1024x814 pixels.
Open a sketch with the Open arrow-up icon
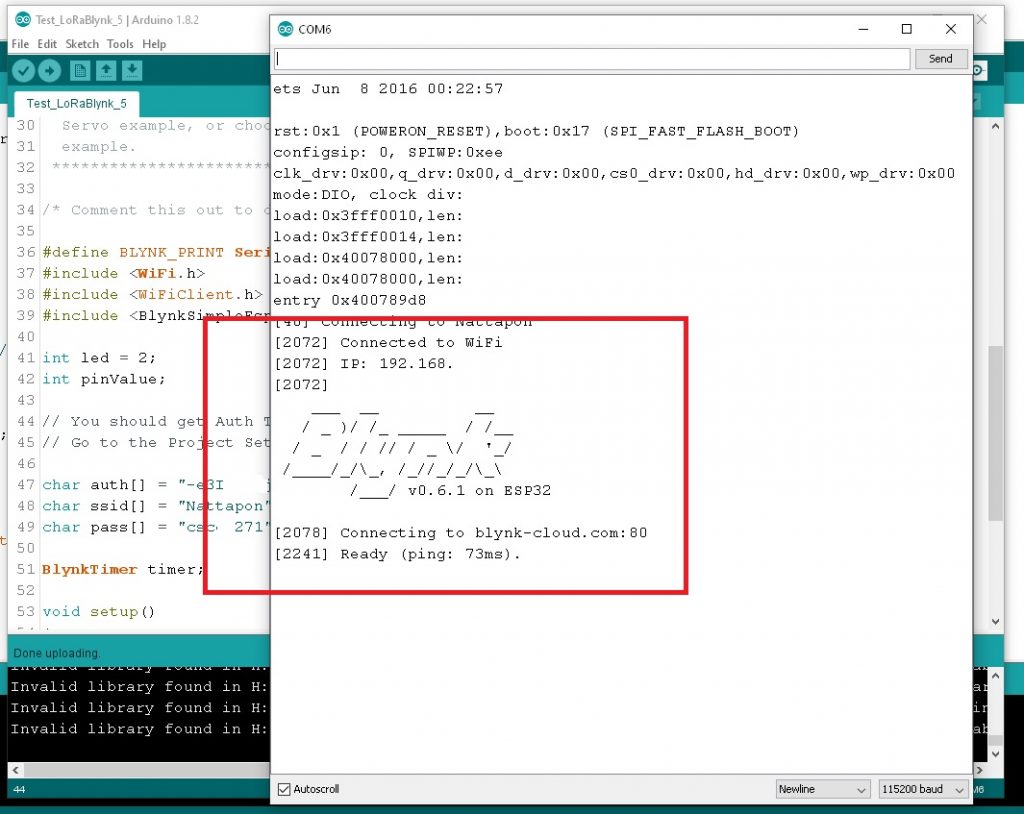click(x=106, y=71)
